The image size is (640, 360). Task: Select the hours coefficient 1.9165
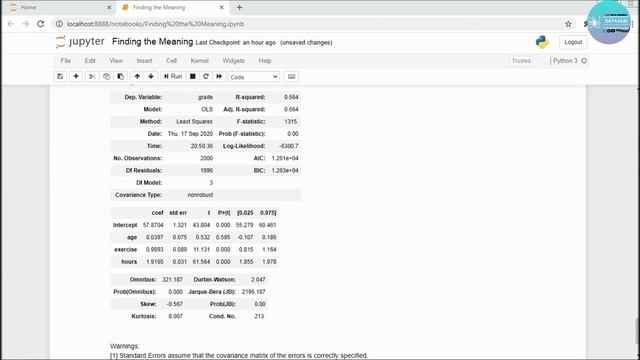pos(154,262)
